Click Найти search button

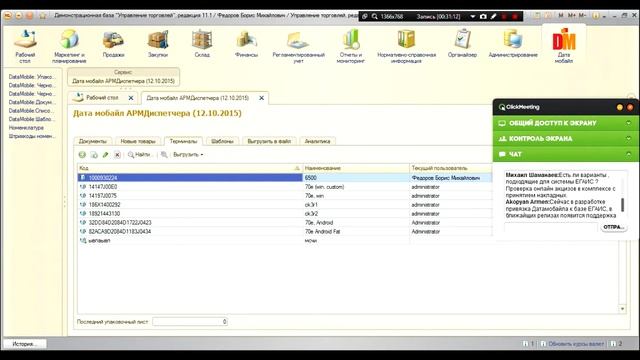(x=139, y=155)
